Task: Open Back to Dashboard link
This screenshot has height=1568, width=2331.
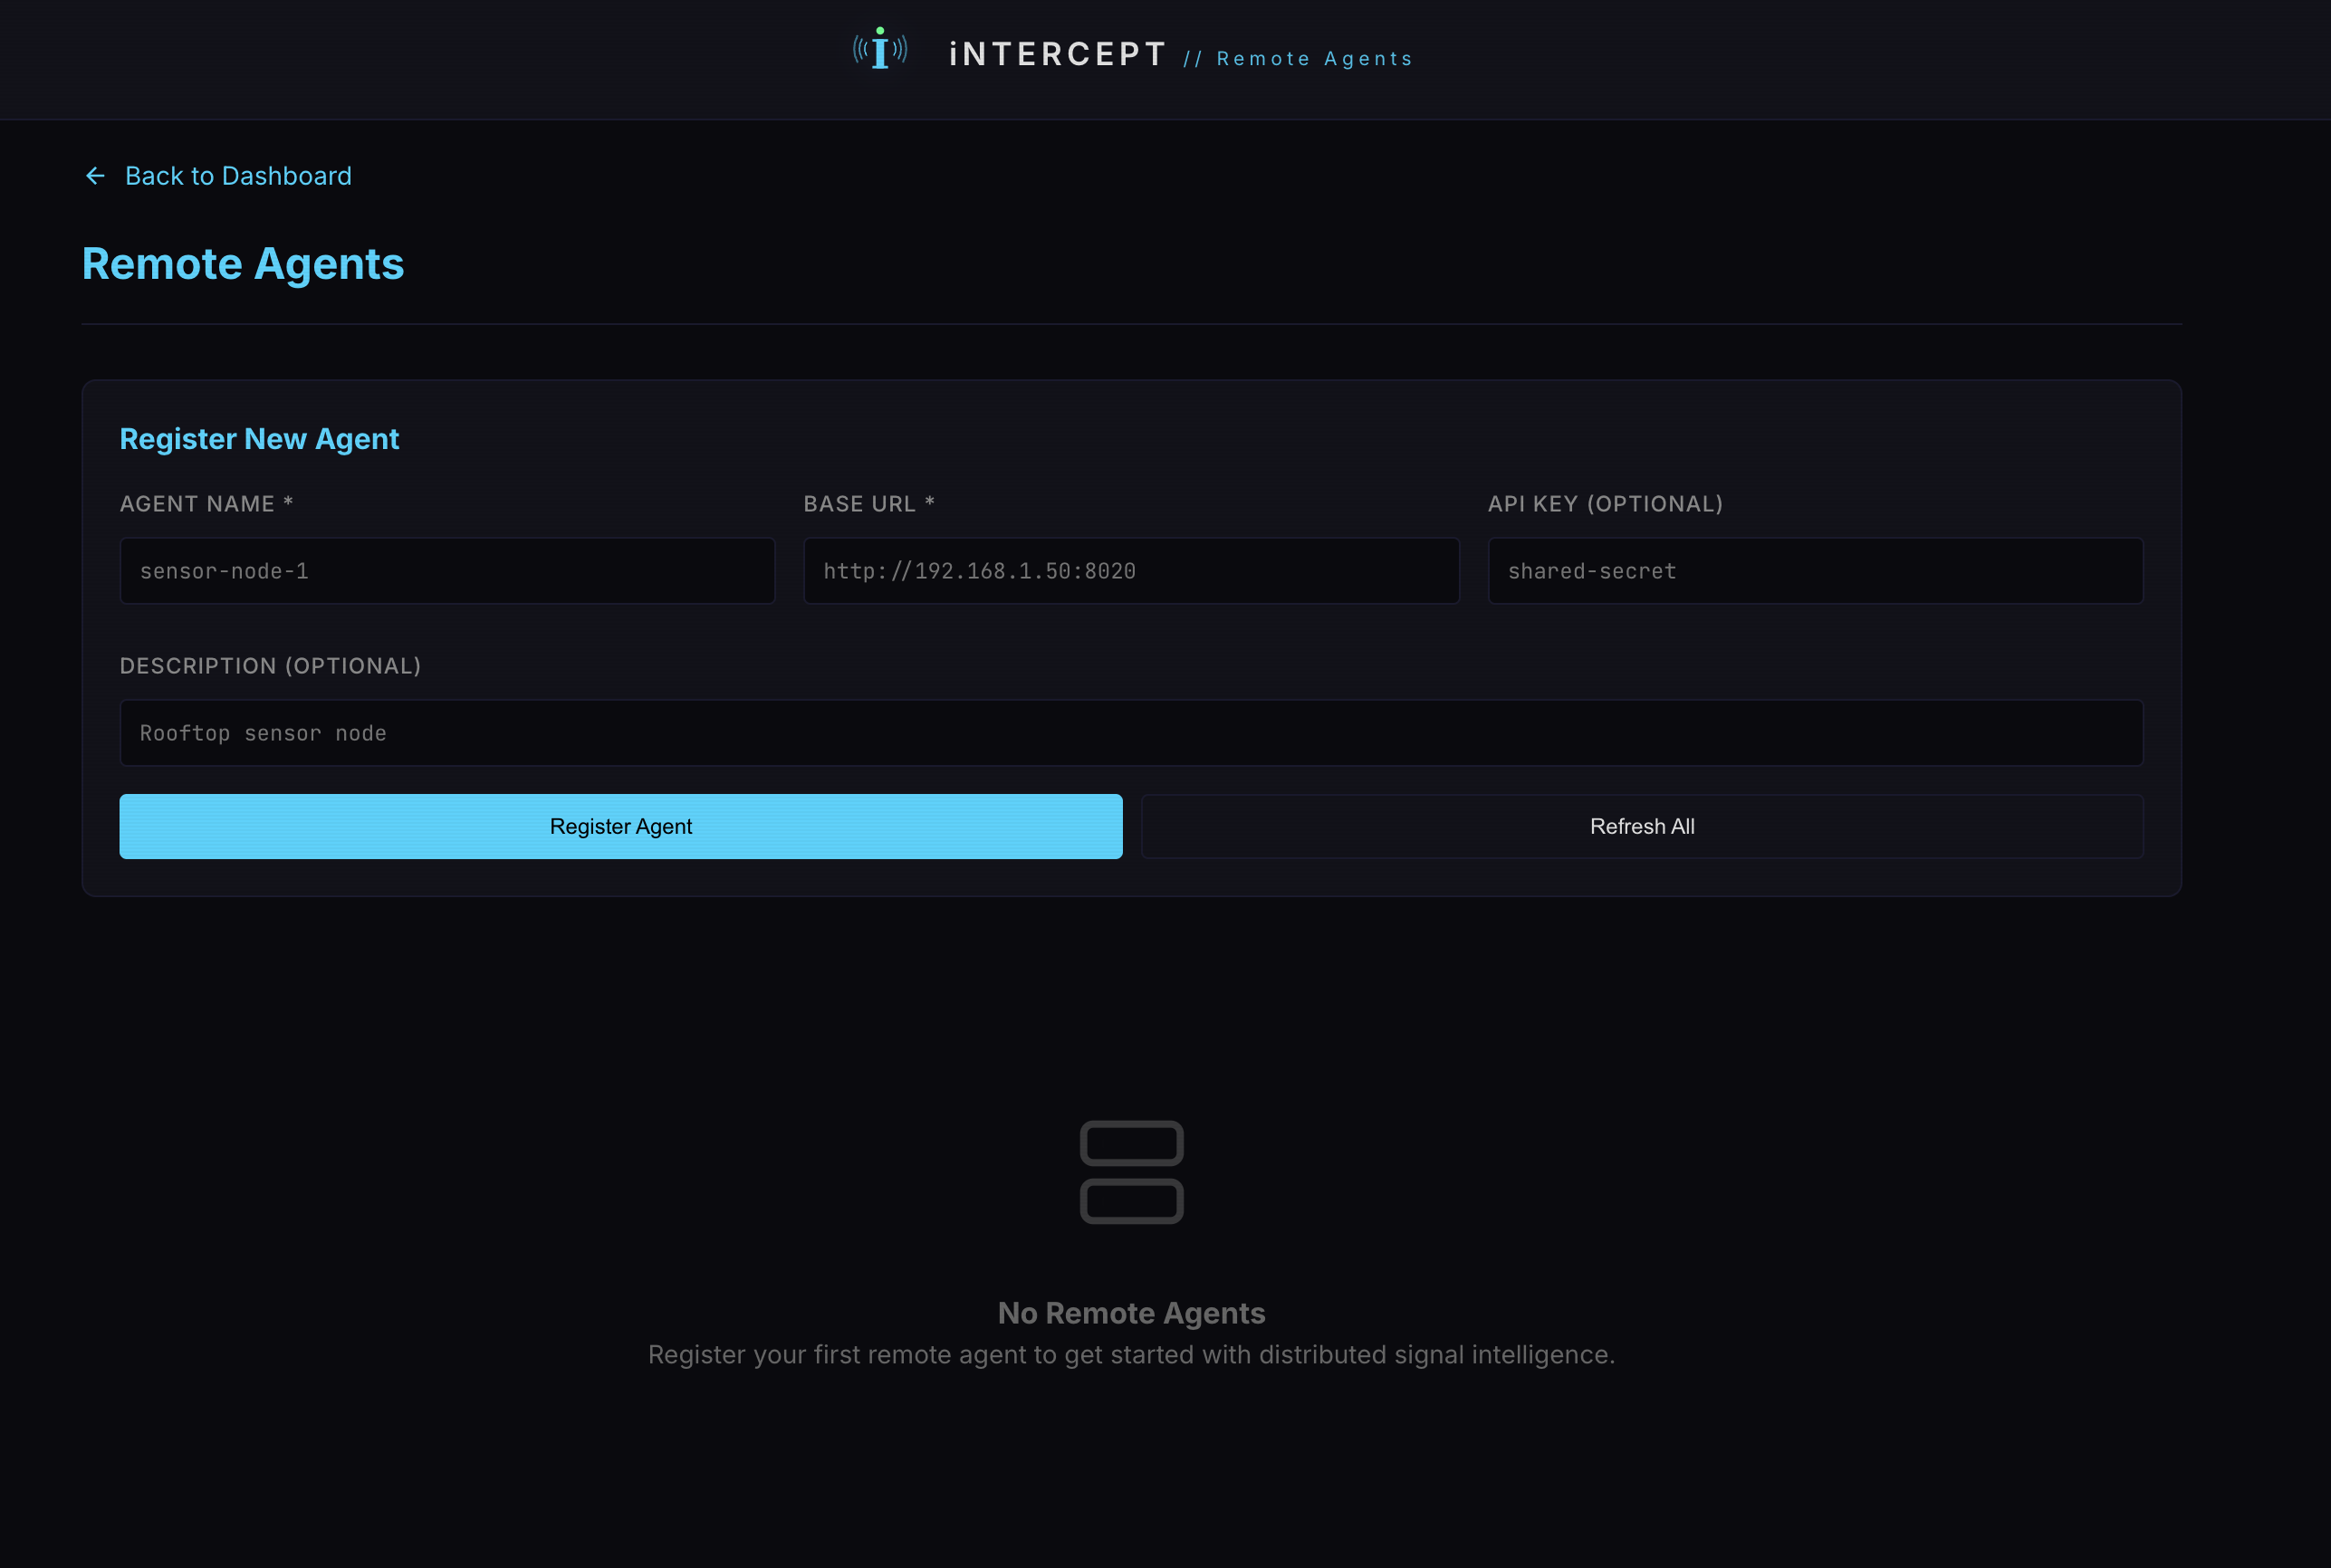Action: [238, 175]
